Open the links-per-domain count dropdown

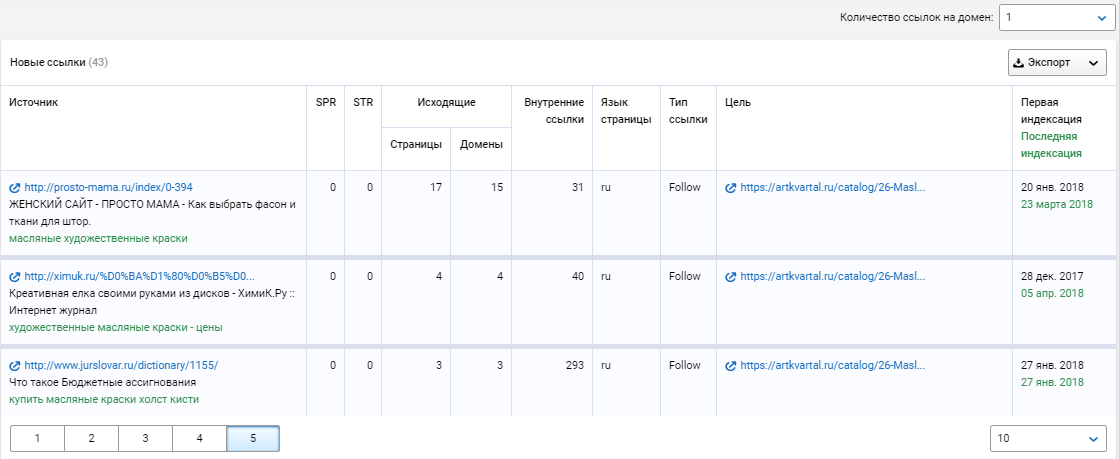pos(1051,17)
